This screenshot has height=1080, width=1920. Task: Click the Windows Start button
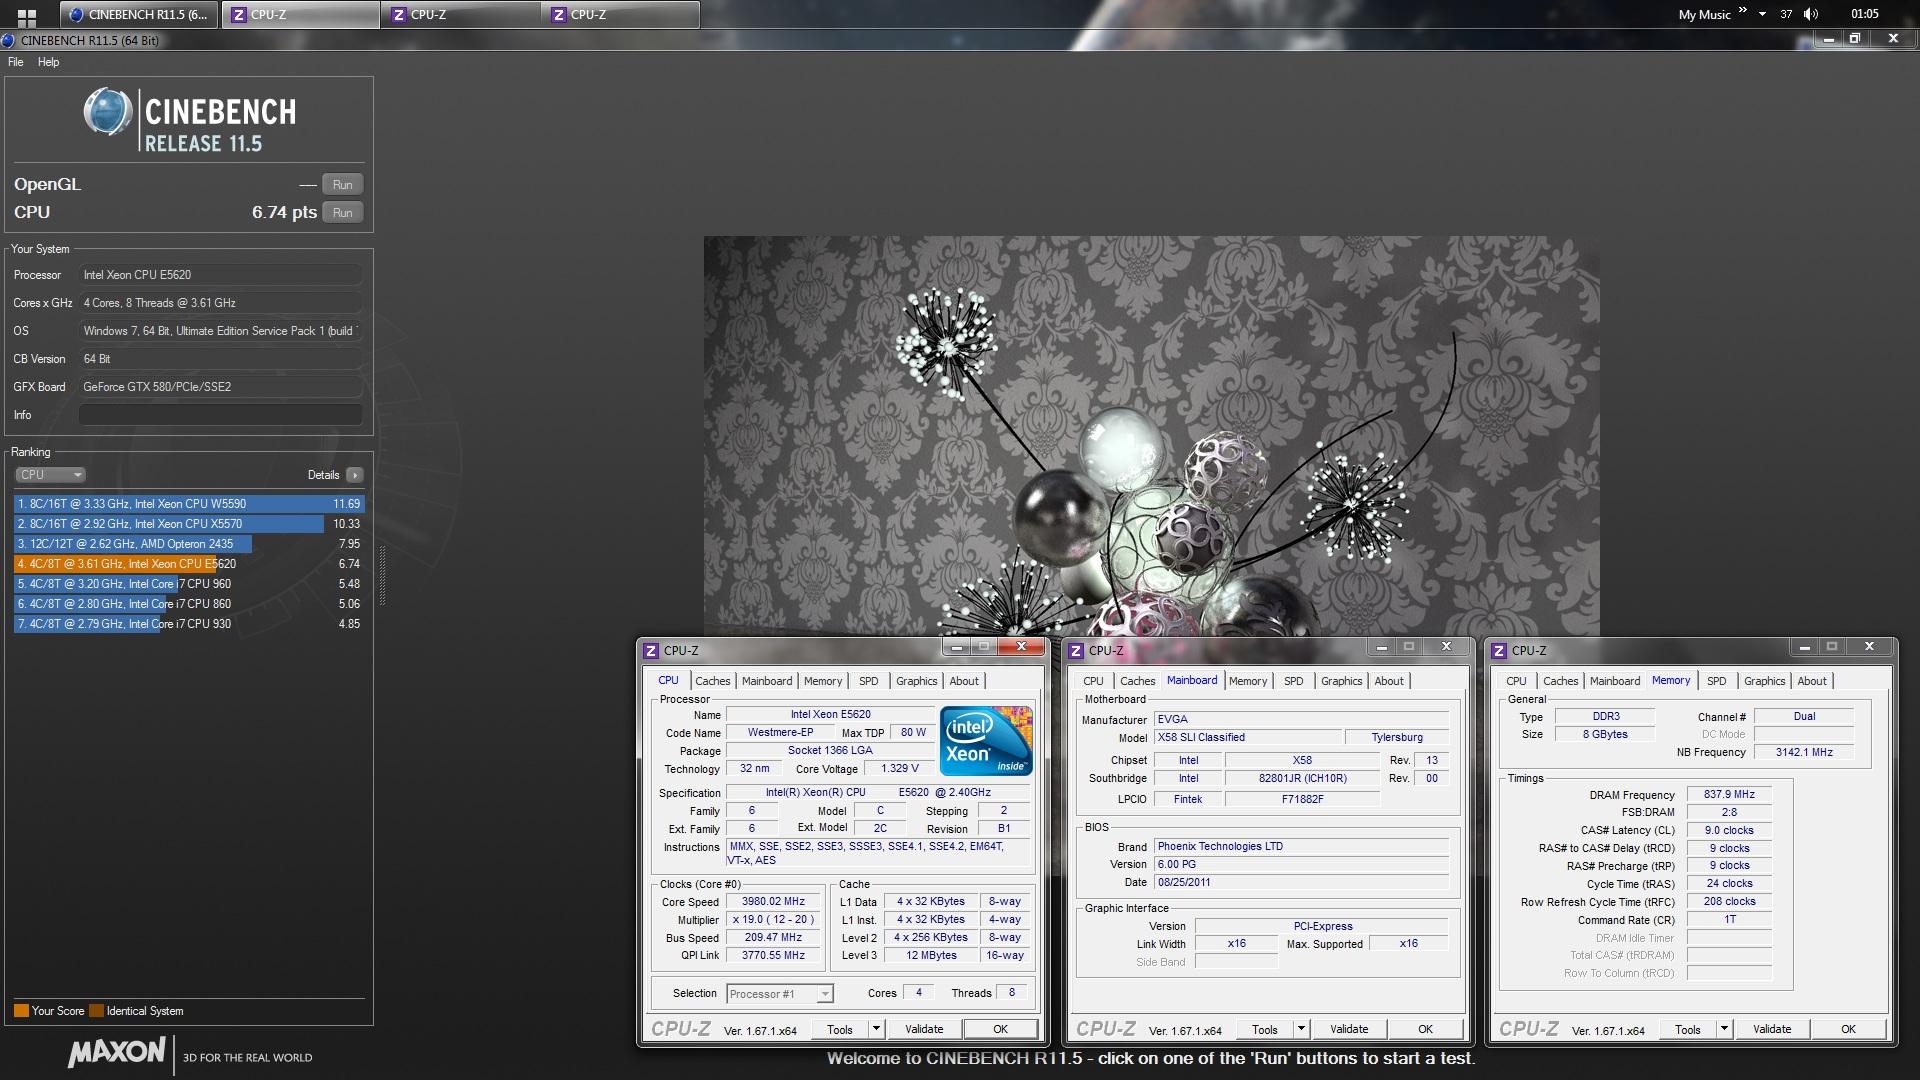(x=27, y=16)
